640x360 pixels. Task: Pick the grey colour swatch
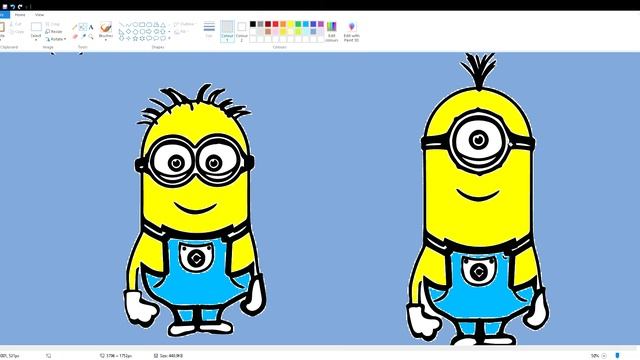click(x=260, y=24)
